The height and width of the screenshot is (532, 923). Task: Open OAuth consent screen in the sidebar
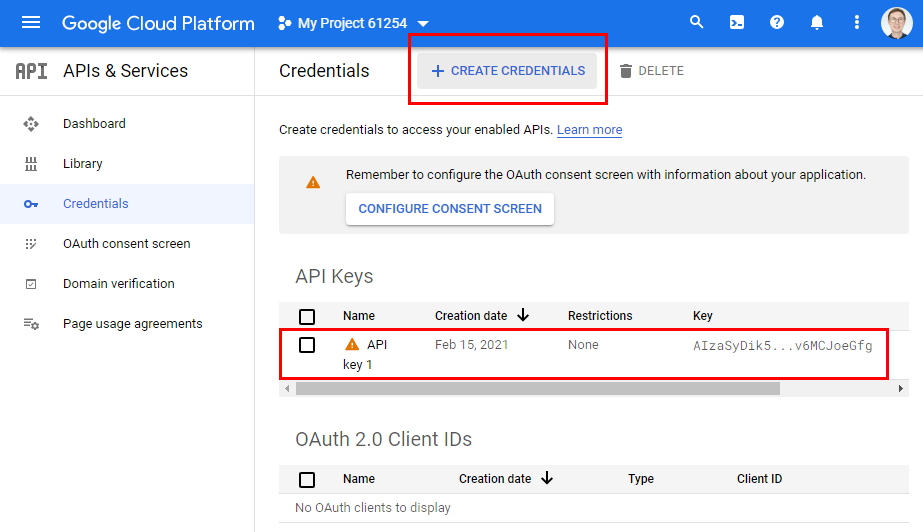pyautogui.click(x=127, y=244)
